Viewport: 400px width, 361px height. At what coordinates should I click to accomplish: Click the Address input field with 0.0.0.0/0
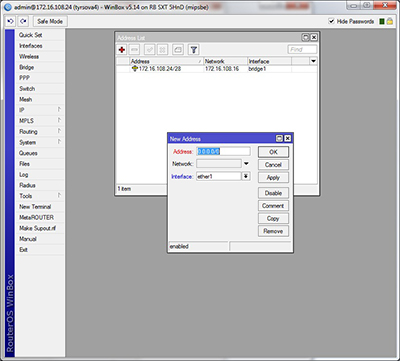(x=223, y=151)
